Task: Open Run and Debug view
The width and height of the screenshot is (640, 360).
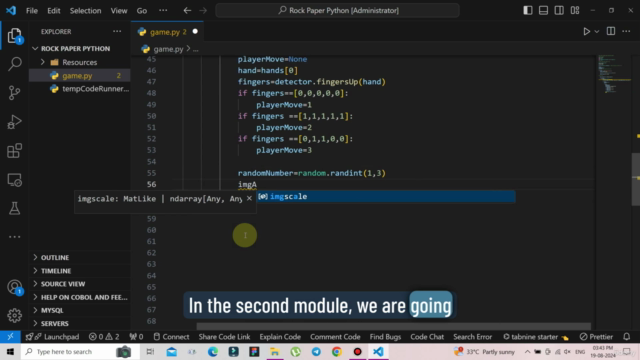Action: [15, 122]
